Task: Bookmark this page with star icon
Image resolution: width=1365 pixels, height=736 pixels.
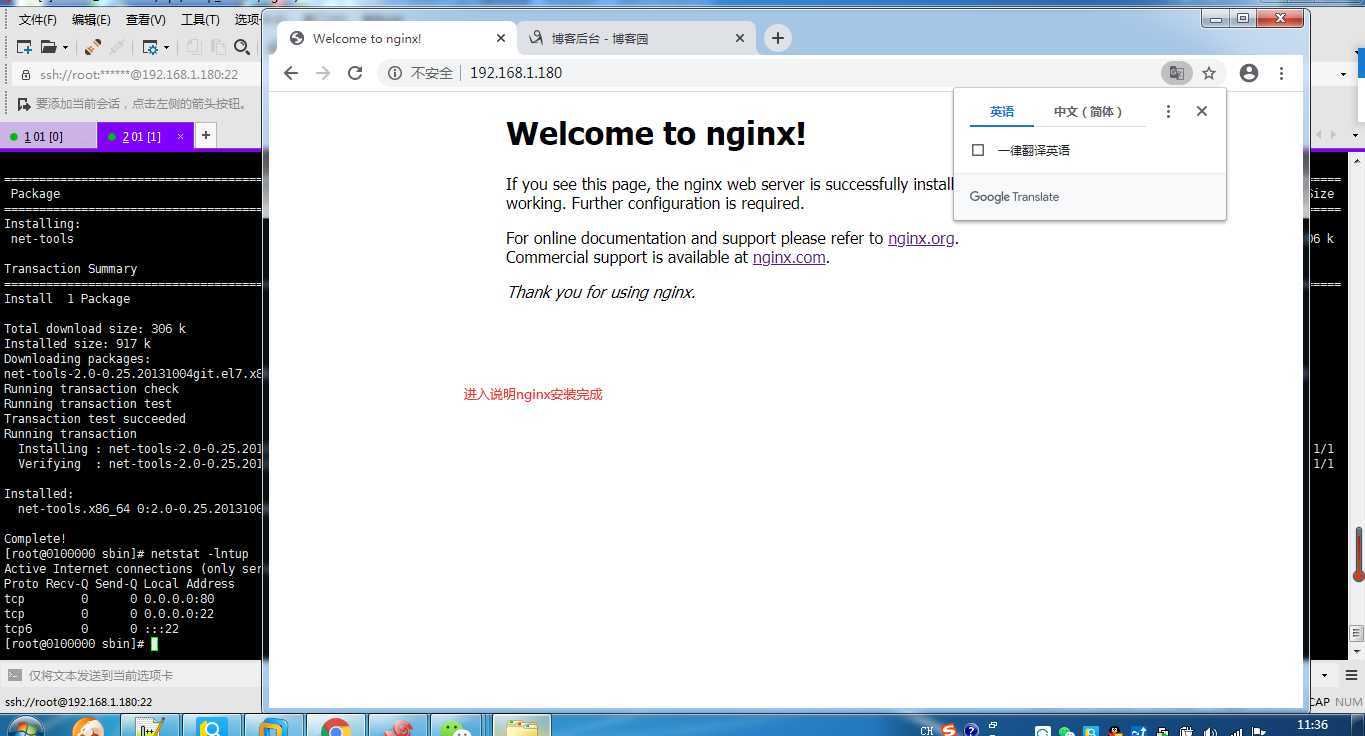Action: pos(1209,73)
